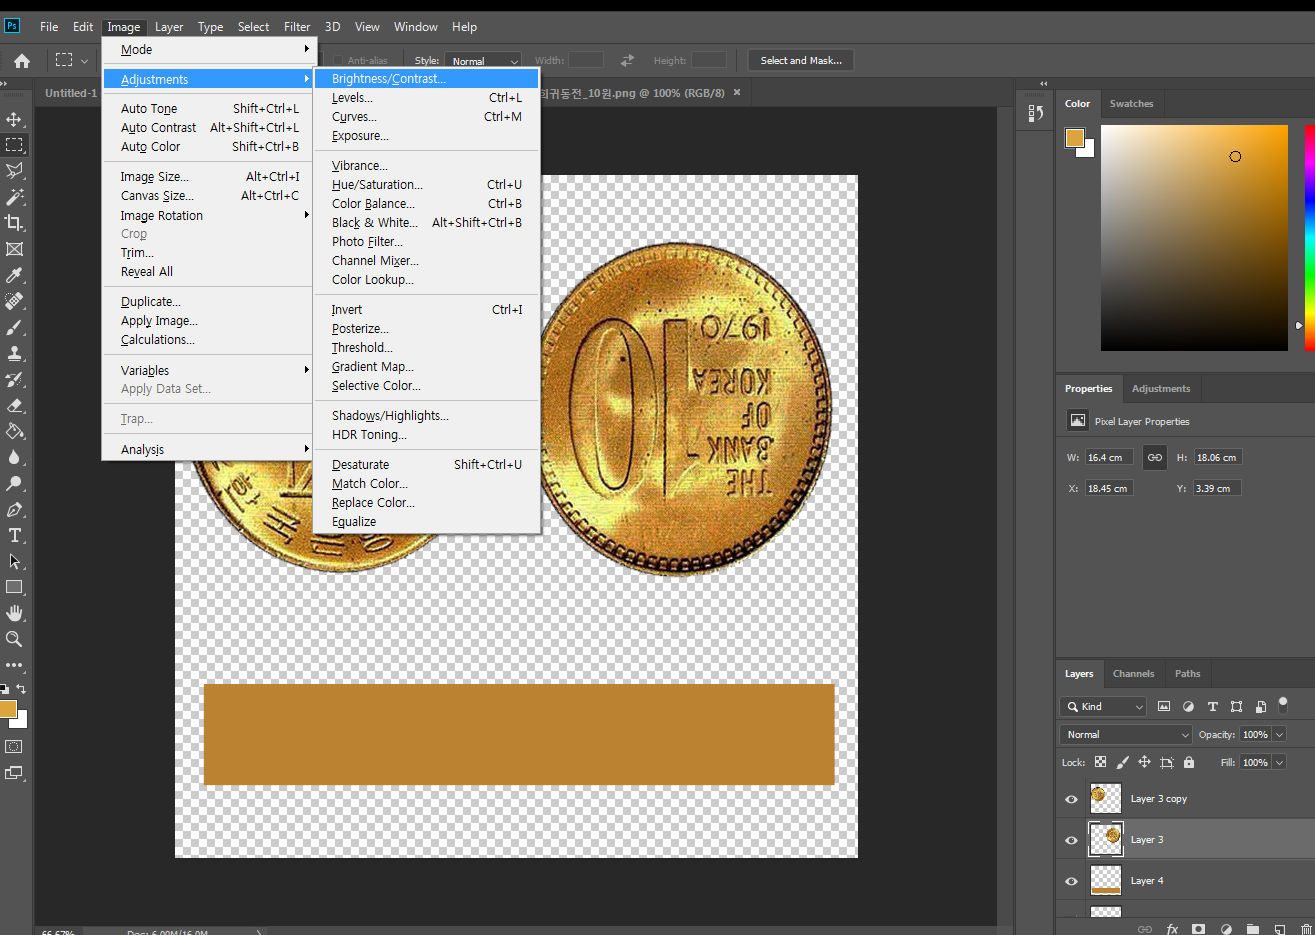This screenshot has height=935, width=1315.
Task: Choose Desaturate in the submenu
Action: pyautogui.click(x=427, y=464)
